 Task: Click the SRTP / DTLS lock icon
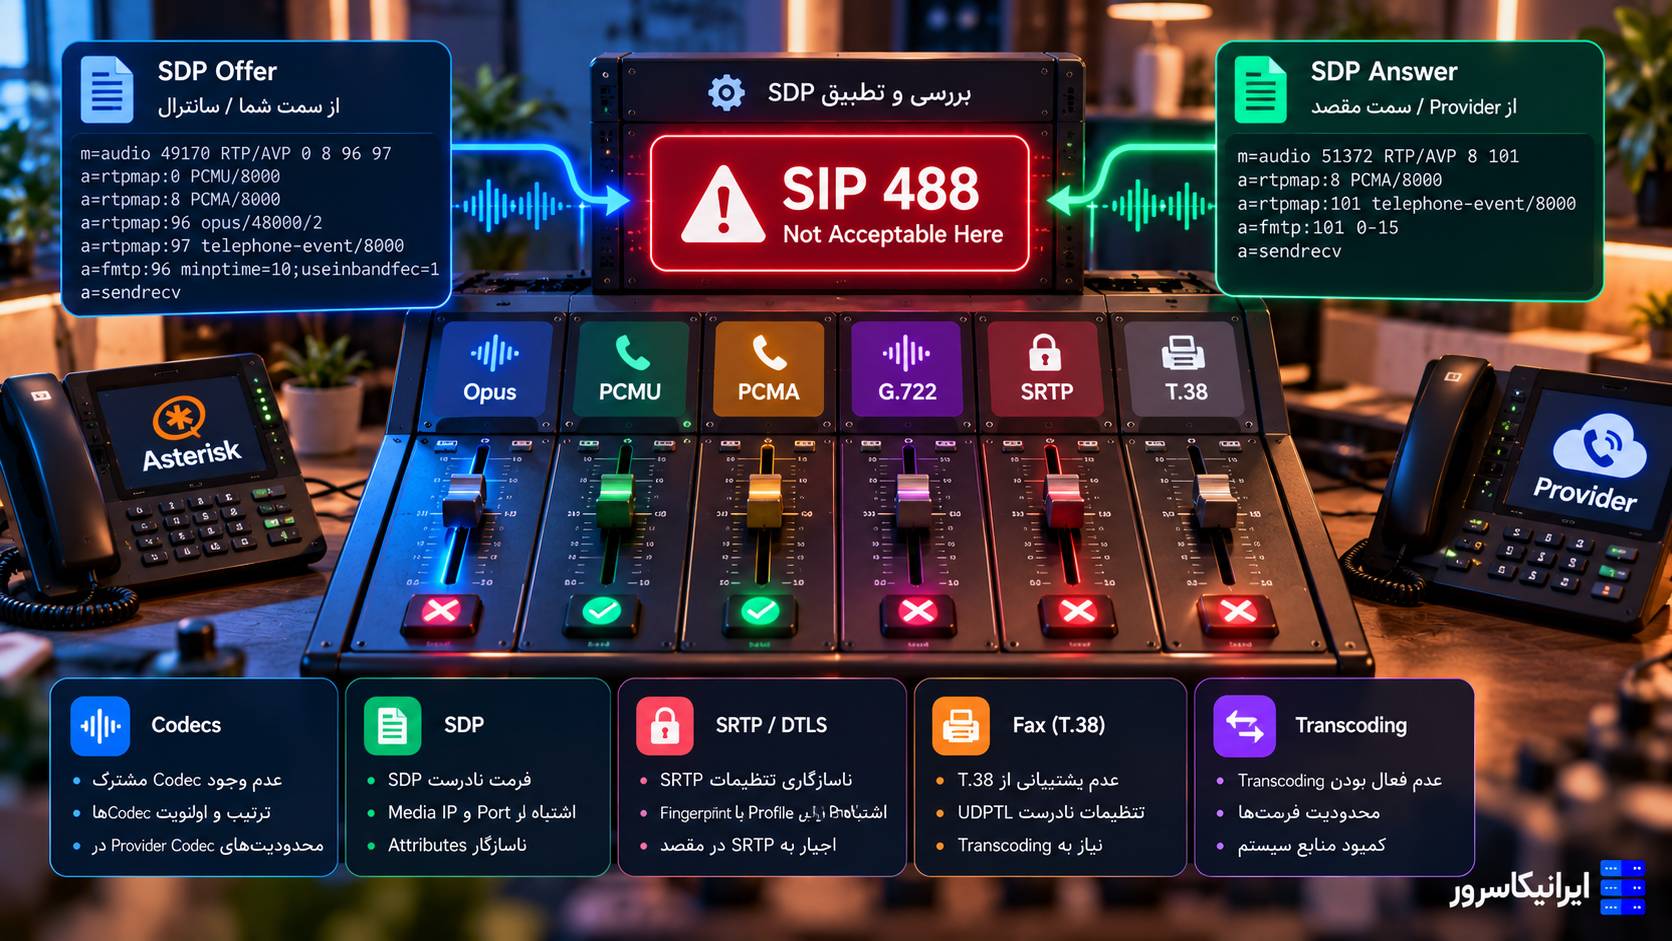click(x=665, y=726)
